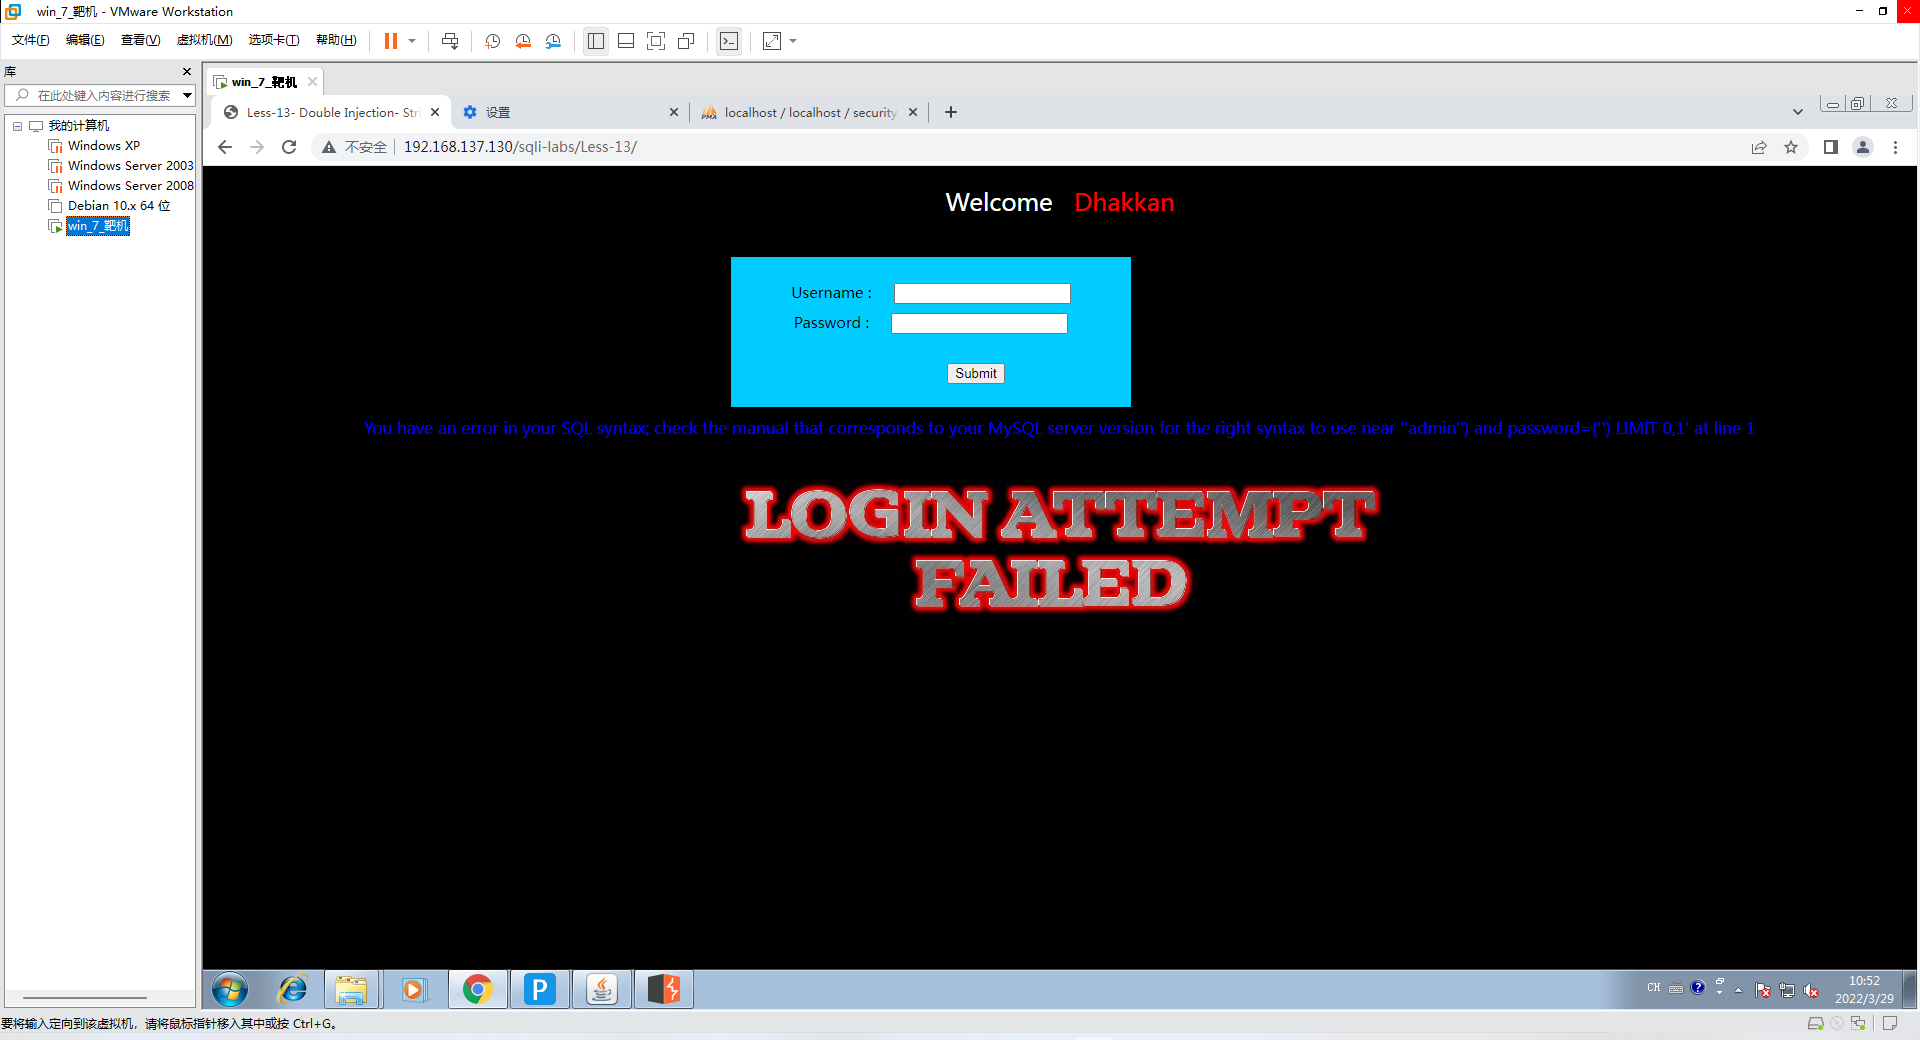
Task: Toggle the thumbnail bar view
Action: tap(626, 41)
